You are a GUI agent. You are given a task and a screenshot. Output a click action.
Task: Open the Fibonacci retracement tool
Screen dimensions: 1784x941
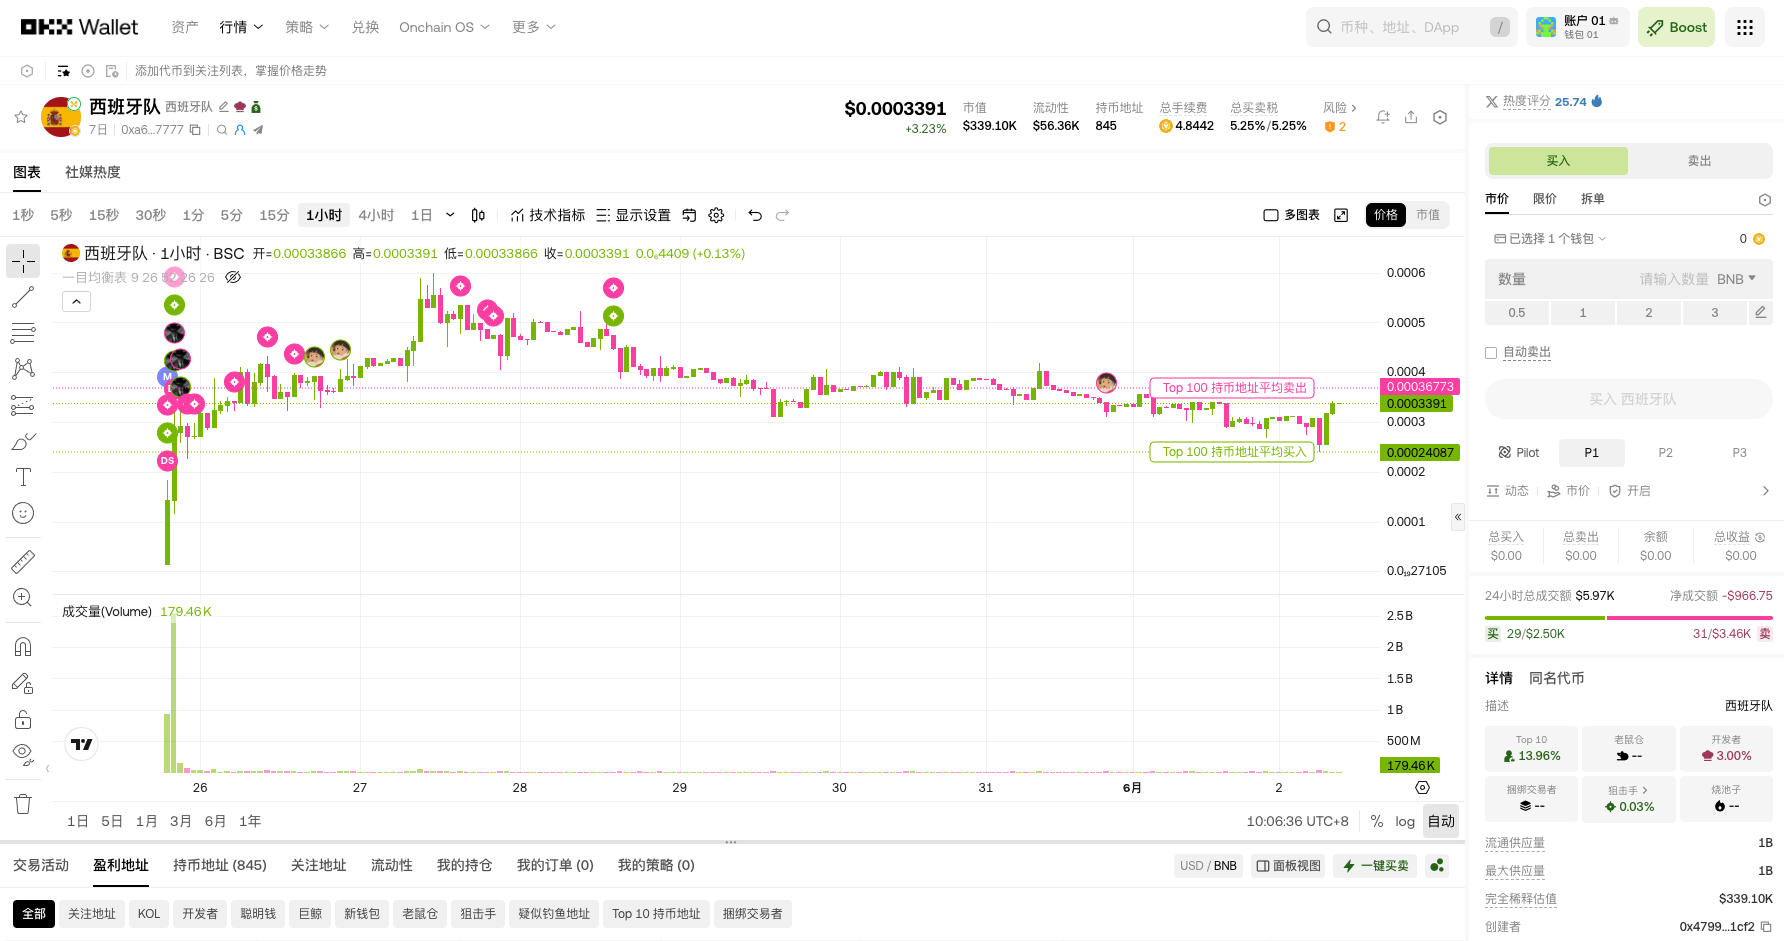tap(23, 333)
